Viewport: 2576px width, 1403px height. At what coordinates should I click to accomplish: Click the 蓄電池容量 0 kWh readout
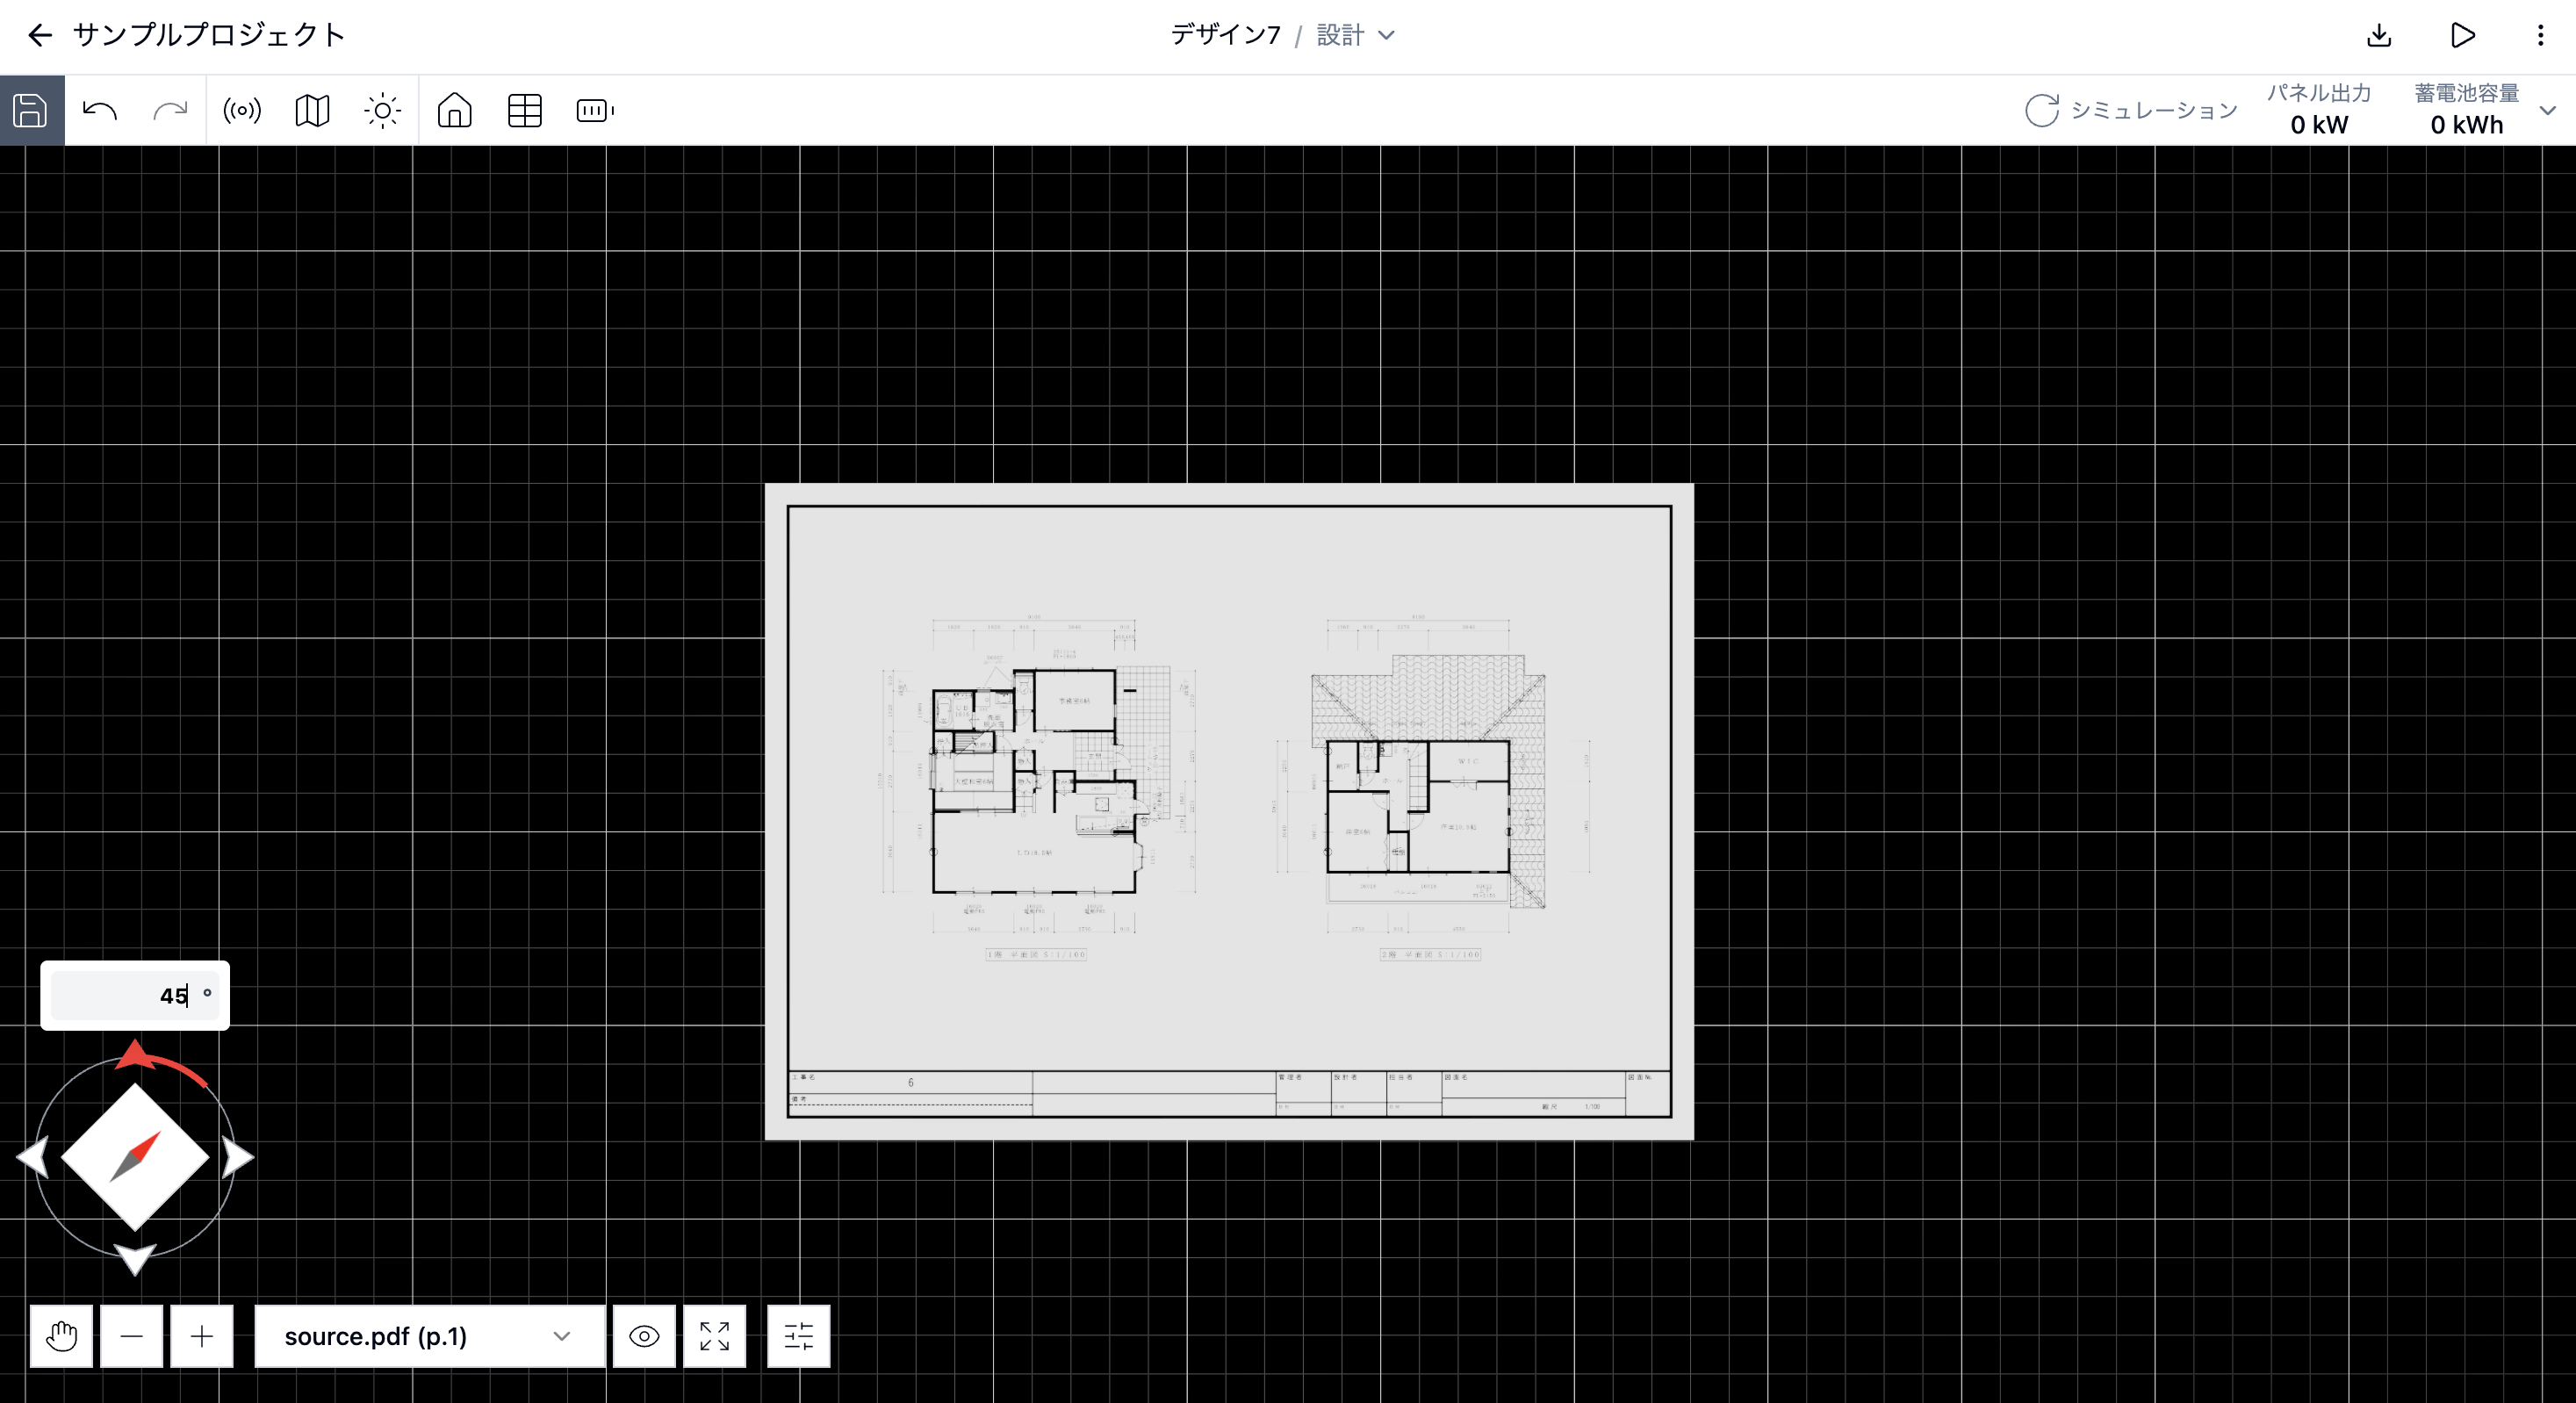pyautogui.click(x=2467, y=110)
